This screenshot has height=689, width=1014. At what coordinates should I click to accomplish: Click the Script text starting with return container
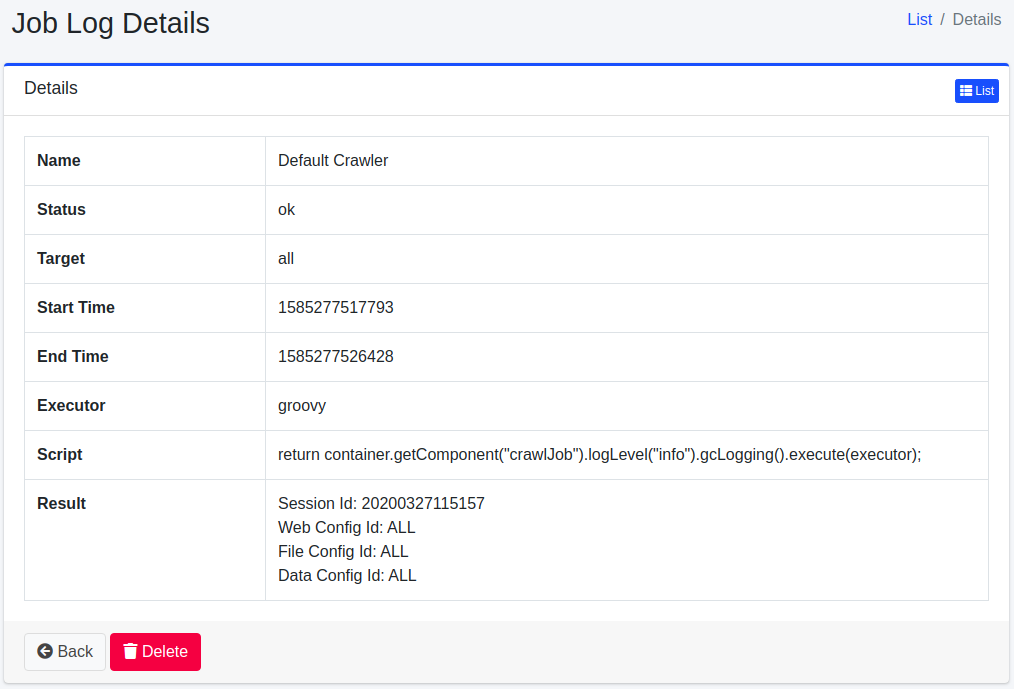599,455
